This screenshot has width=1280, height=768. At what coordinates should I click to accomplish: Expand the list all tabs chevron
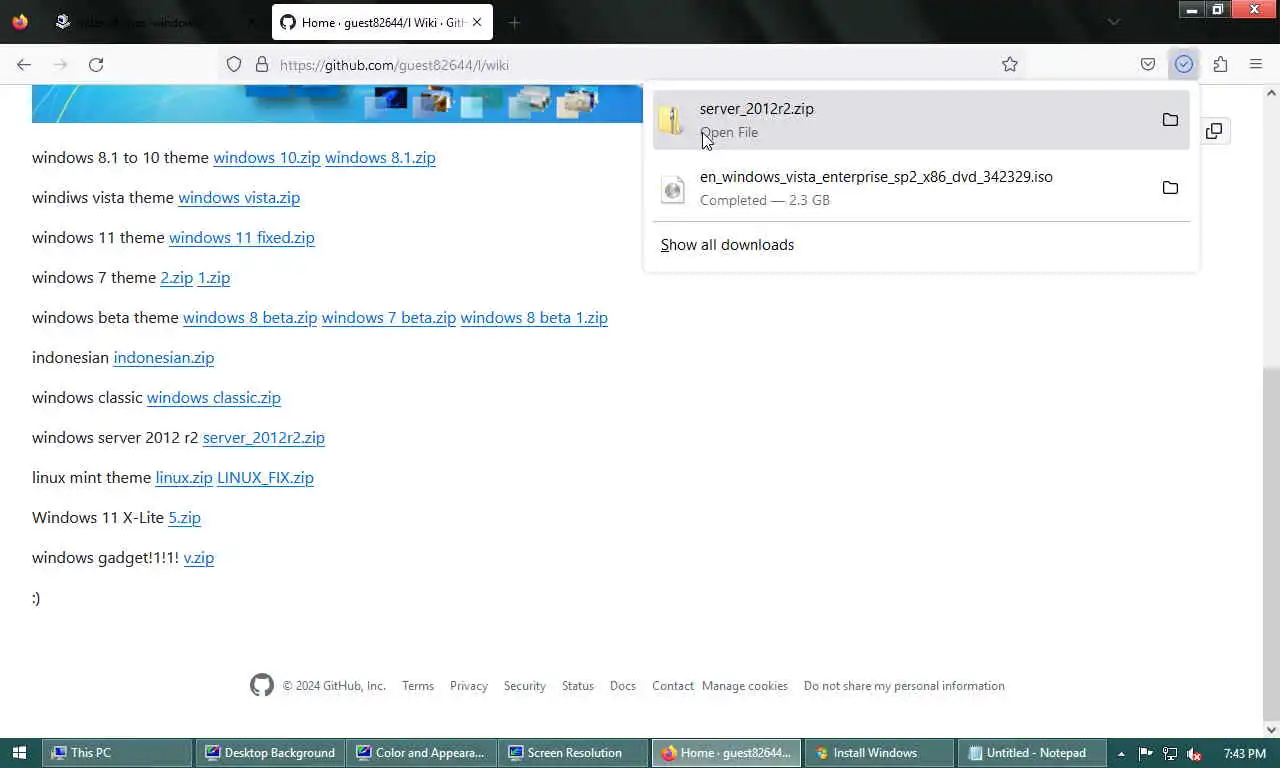point(1114,22)
